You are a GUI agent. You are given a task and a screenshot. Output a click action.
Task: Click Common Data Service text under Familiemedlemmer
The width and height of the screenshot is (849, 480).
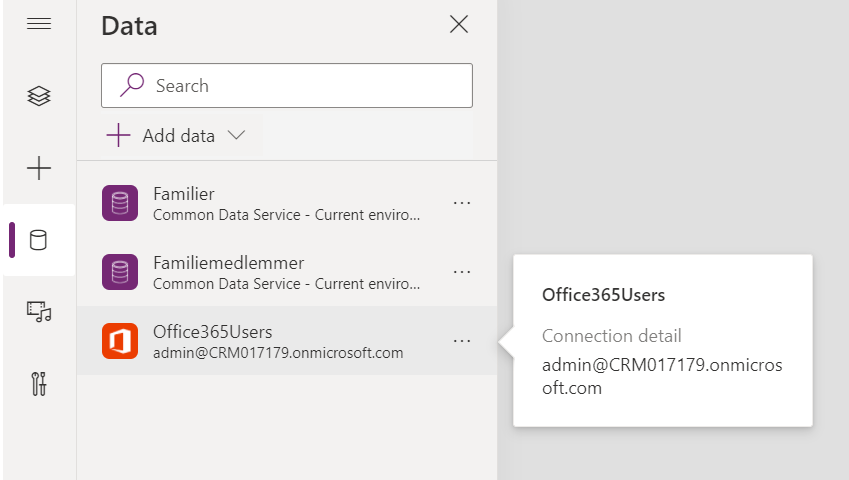(x=286, y=284)
